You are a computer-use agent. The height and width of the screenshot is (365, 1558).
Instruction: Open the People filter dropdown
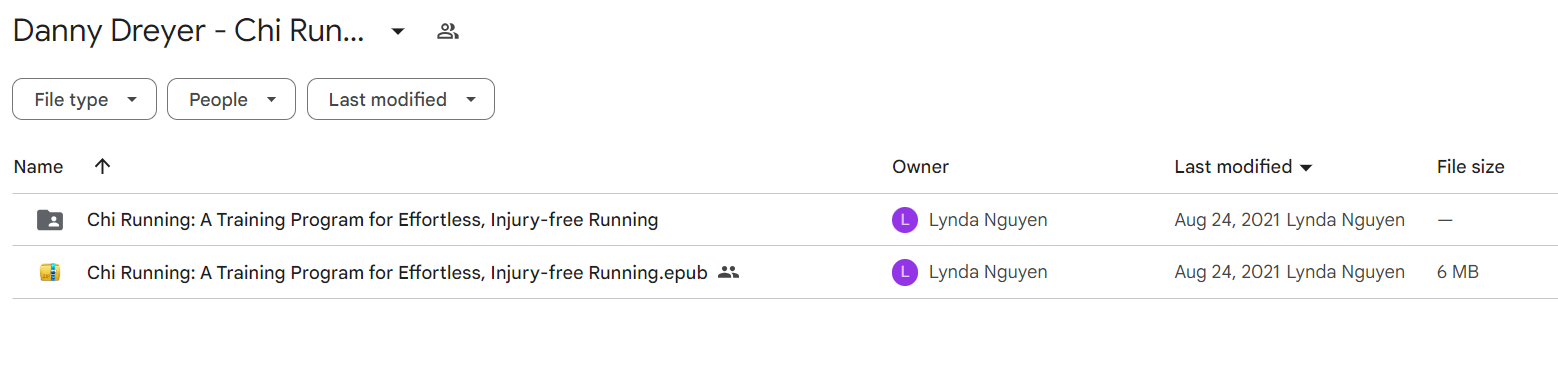pyautogui.click(x=231, y=100)
